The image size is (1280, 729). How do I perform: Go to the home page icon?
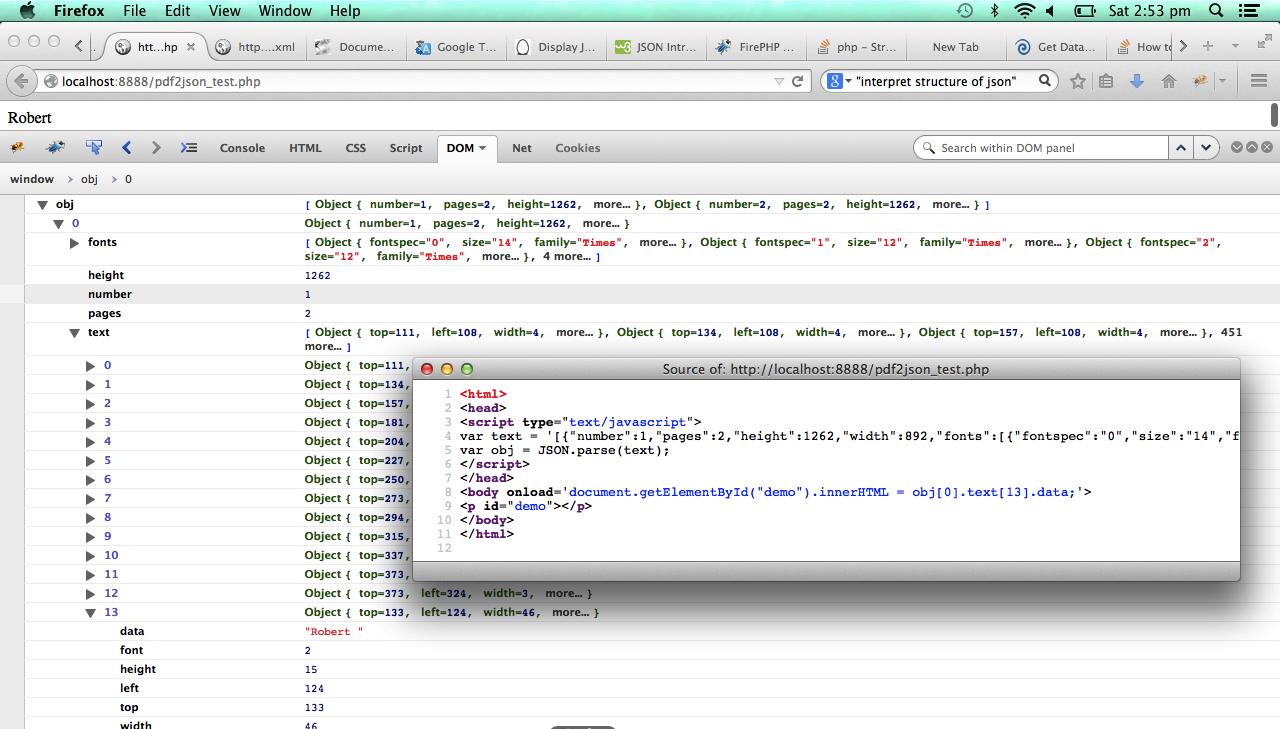[x=1168, y=81]
